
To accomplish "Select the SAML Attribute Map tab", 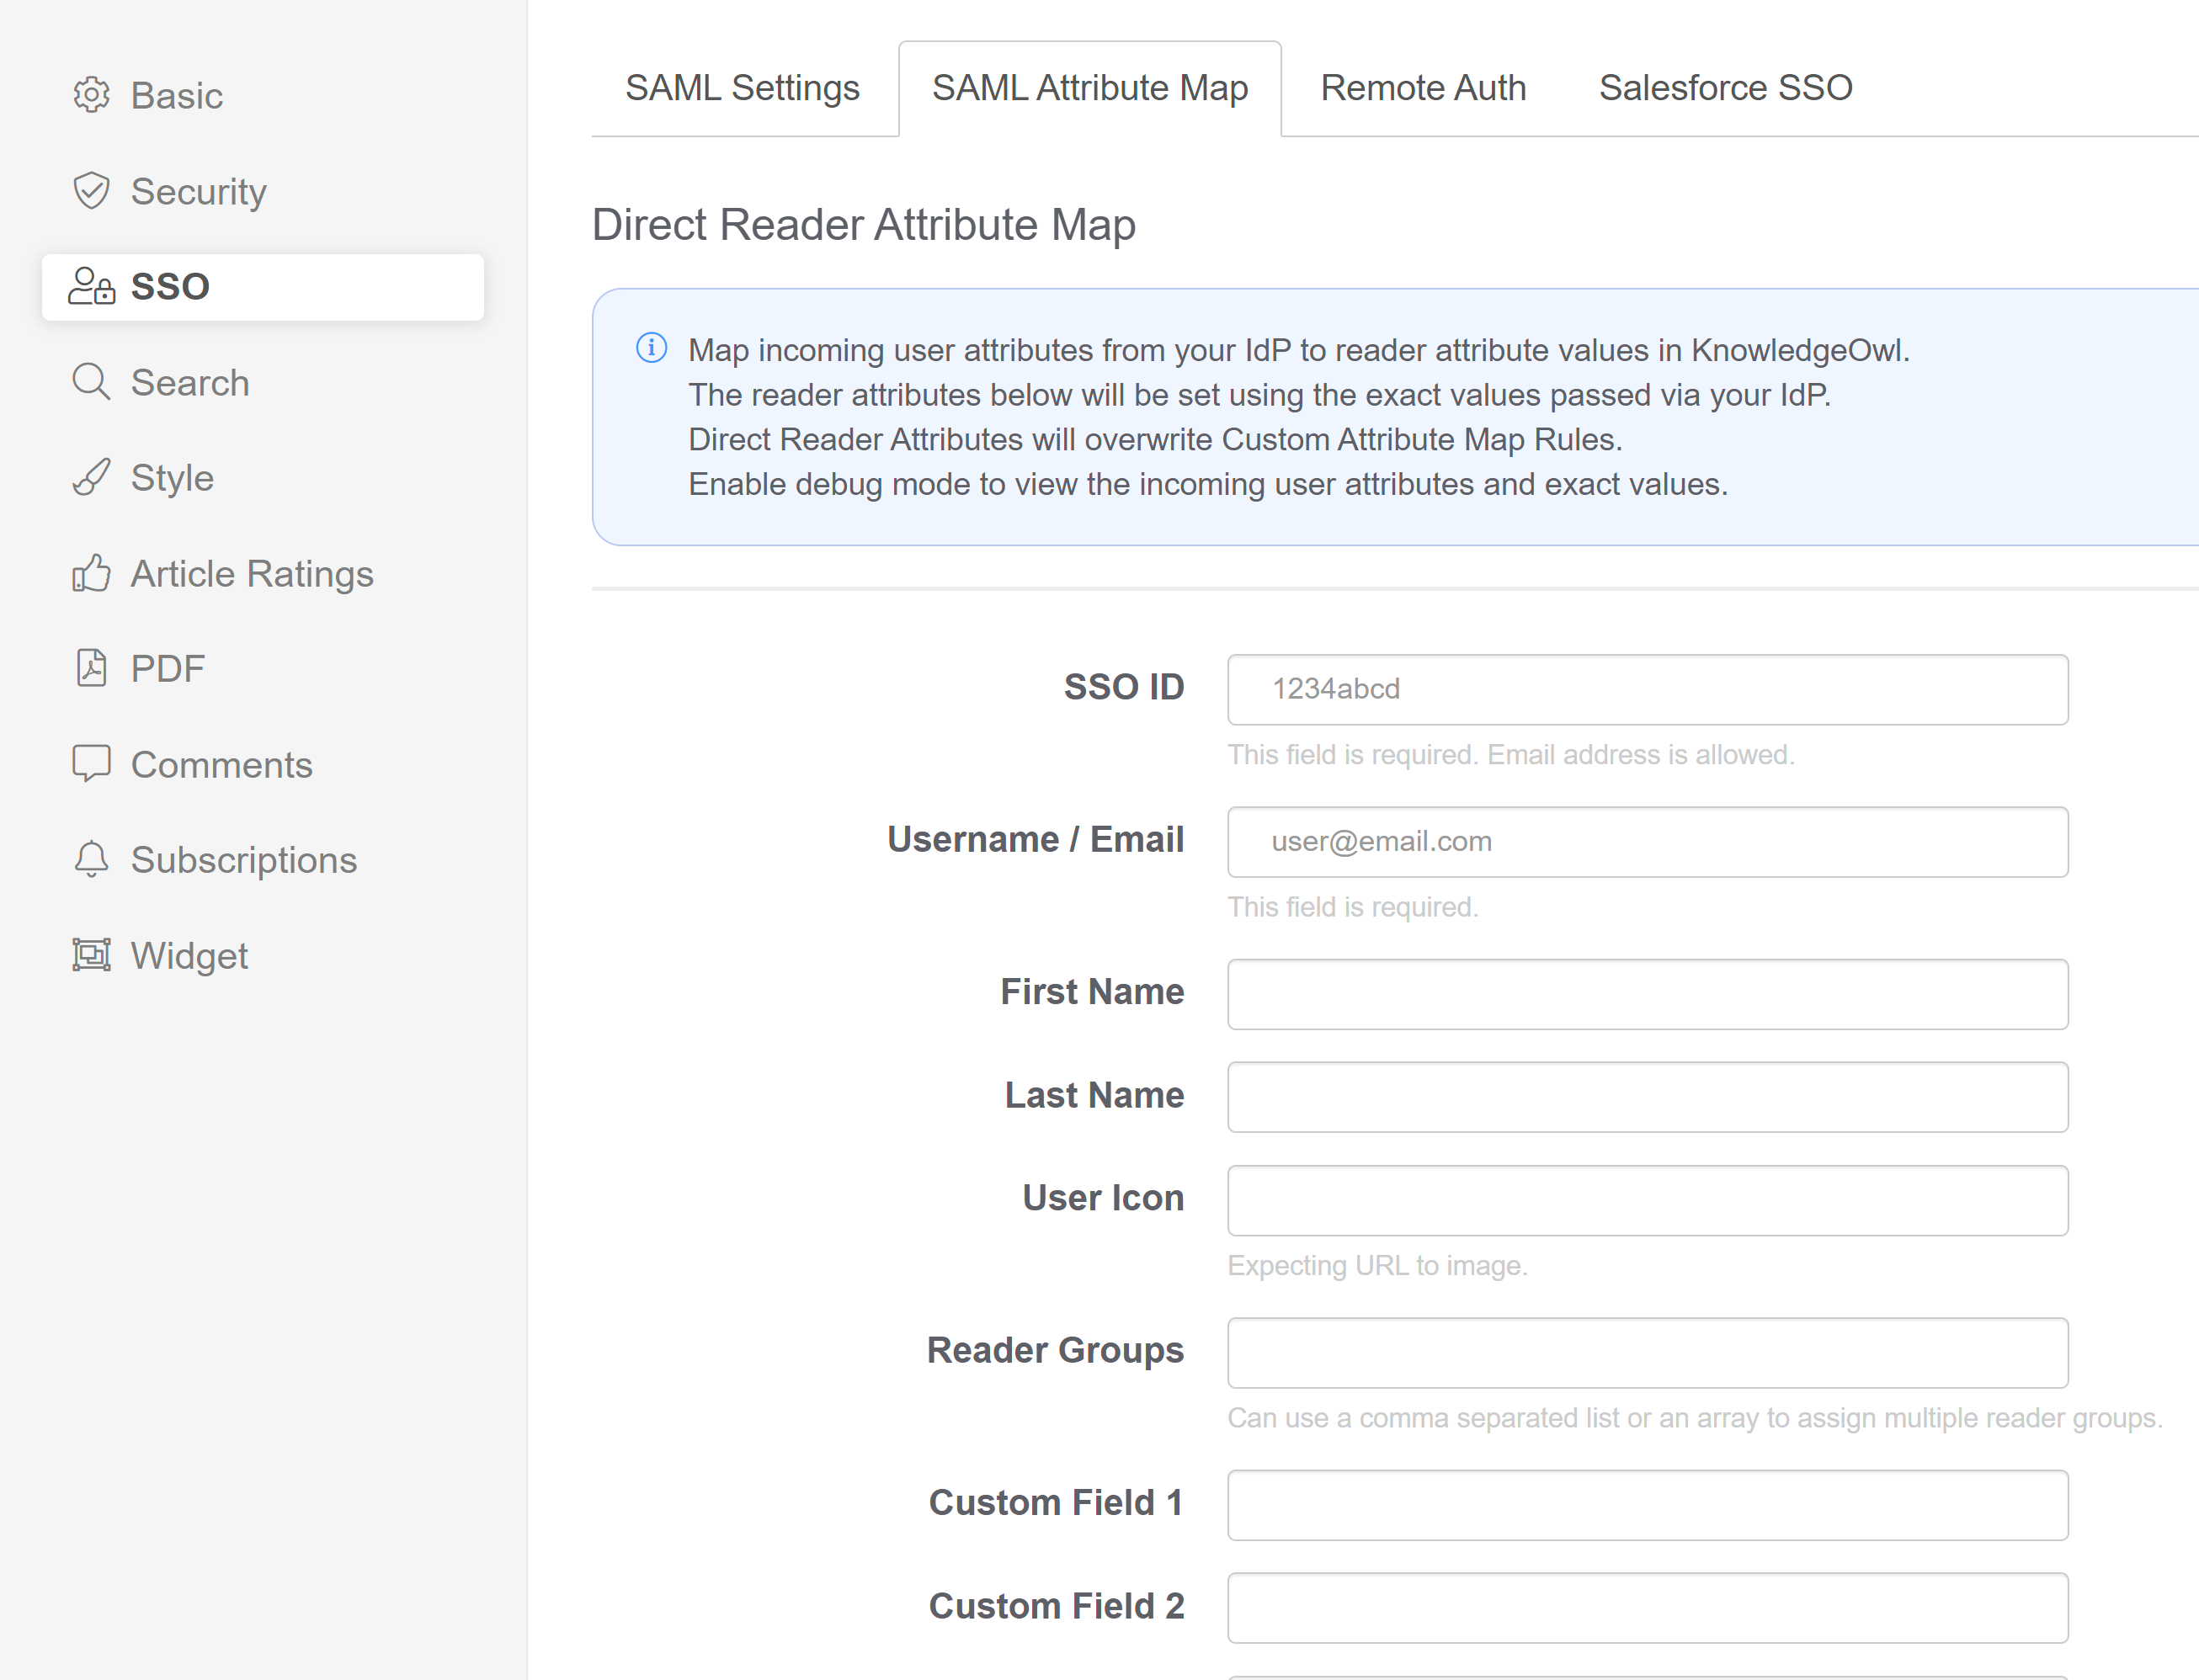I will point(1089,88).
